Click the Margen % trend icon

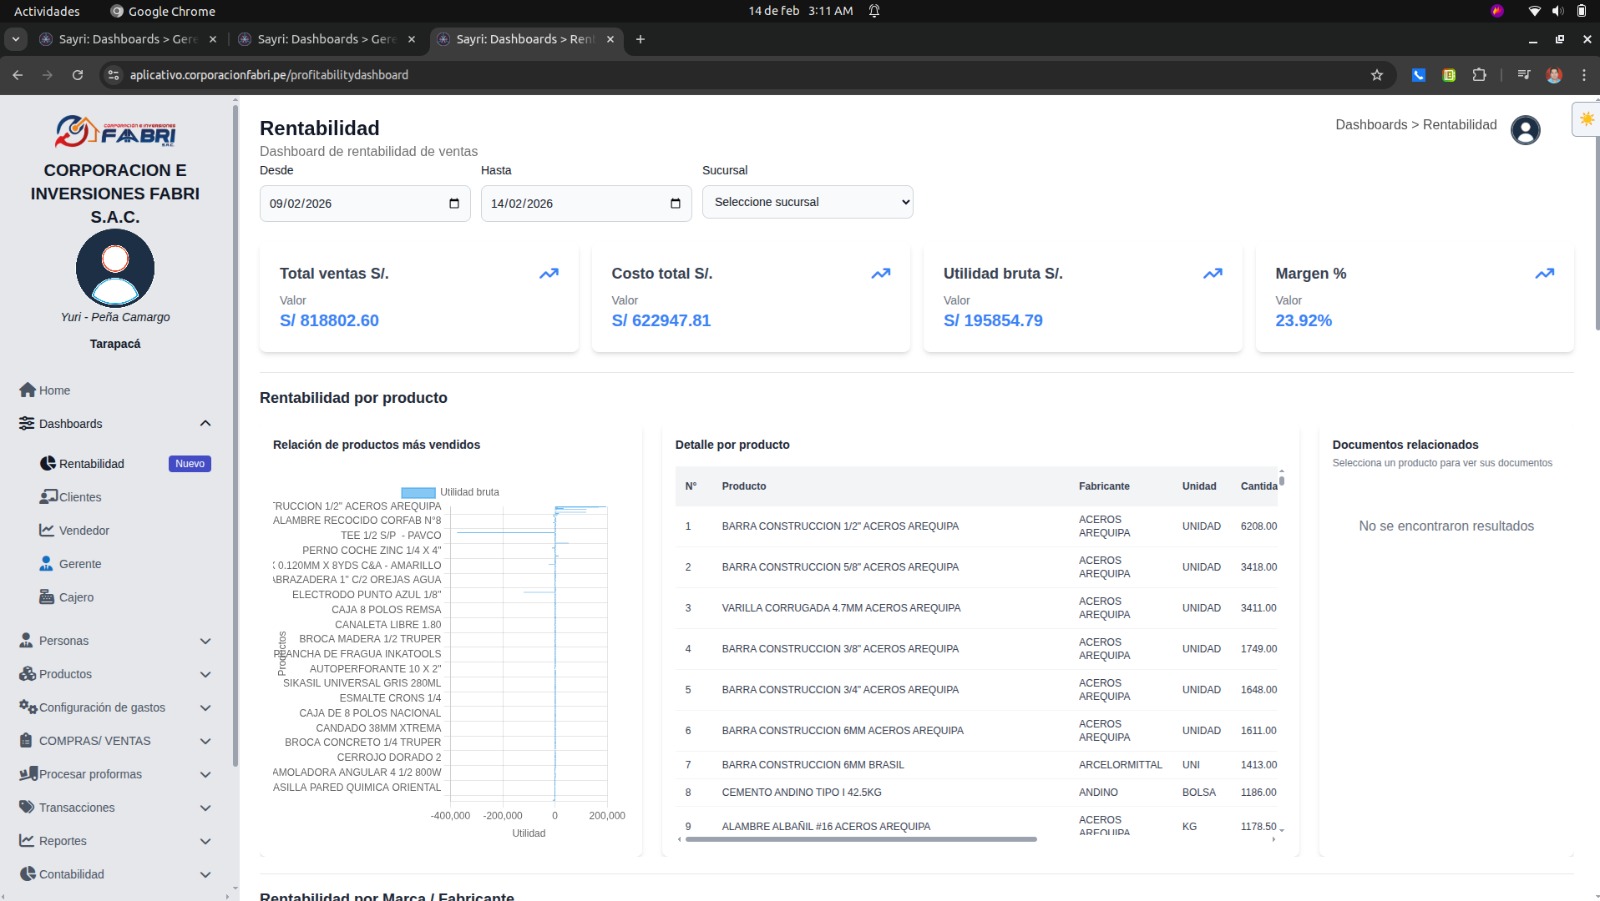click(x=1544, y=274)
